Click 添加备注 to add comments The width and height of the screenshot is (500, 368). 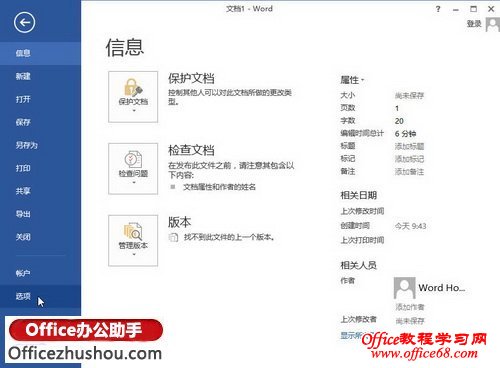tap(409, 172)
